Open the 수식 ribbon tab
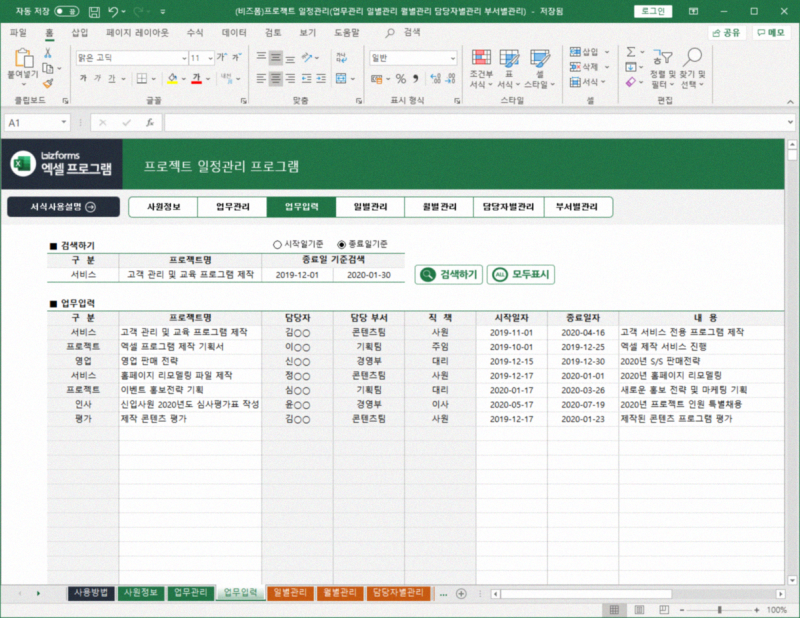The image size is (800, 618). pos(195,33)
